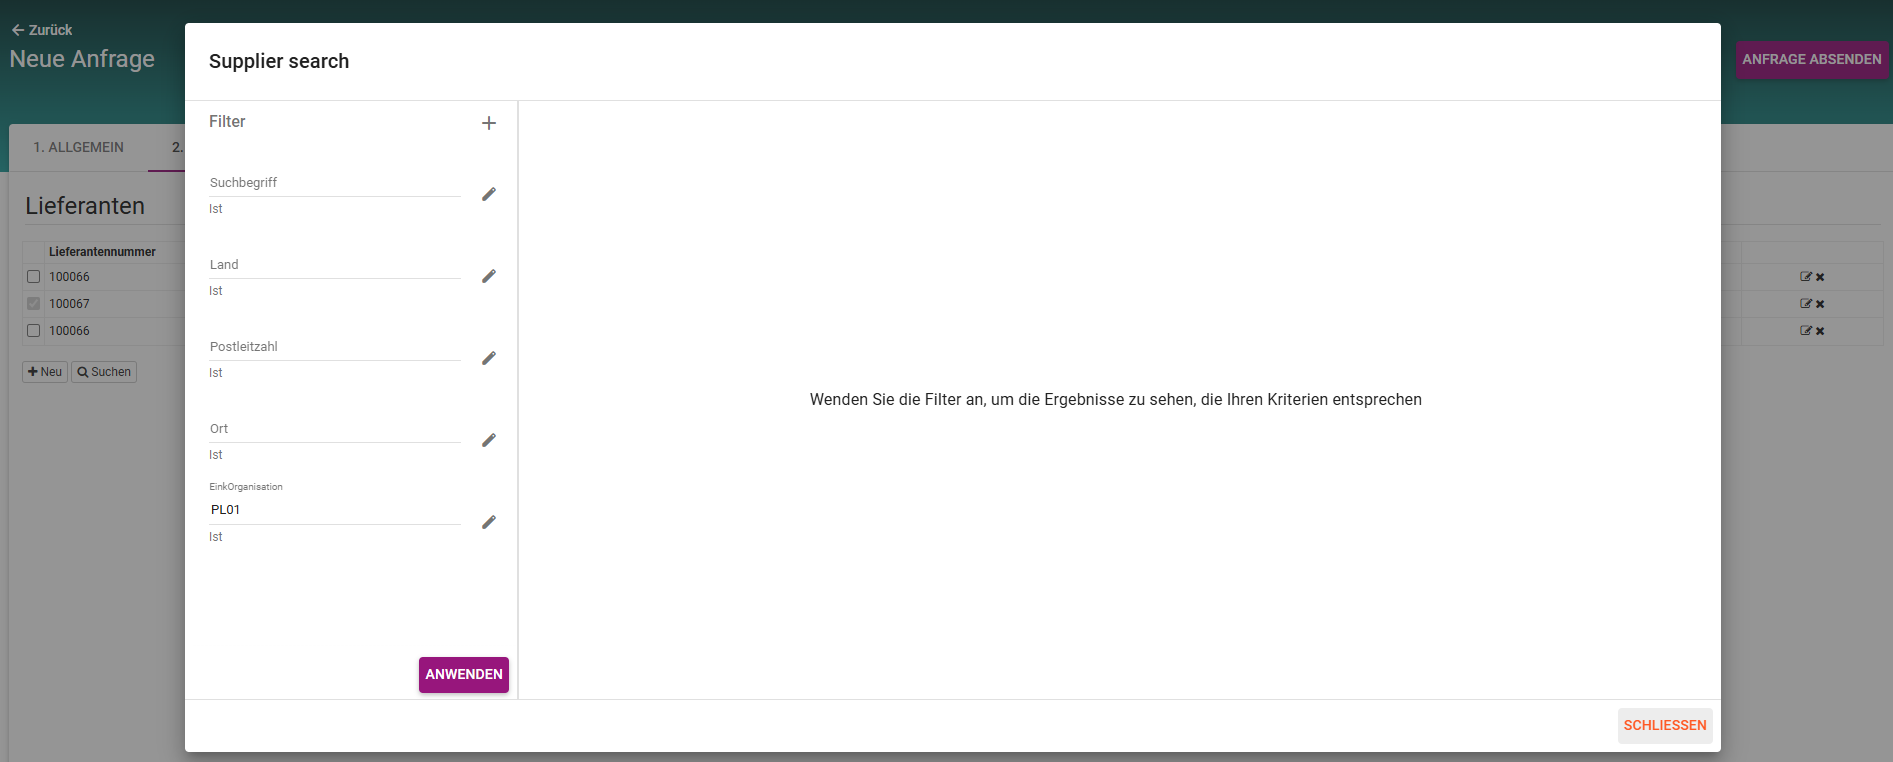Close the dialog via Schliessen

pyautogui.click(x=1664, y=725)
